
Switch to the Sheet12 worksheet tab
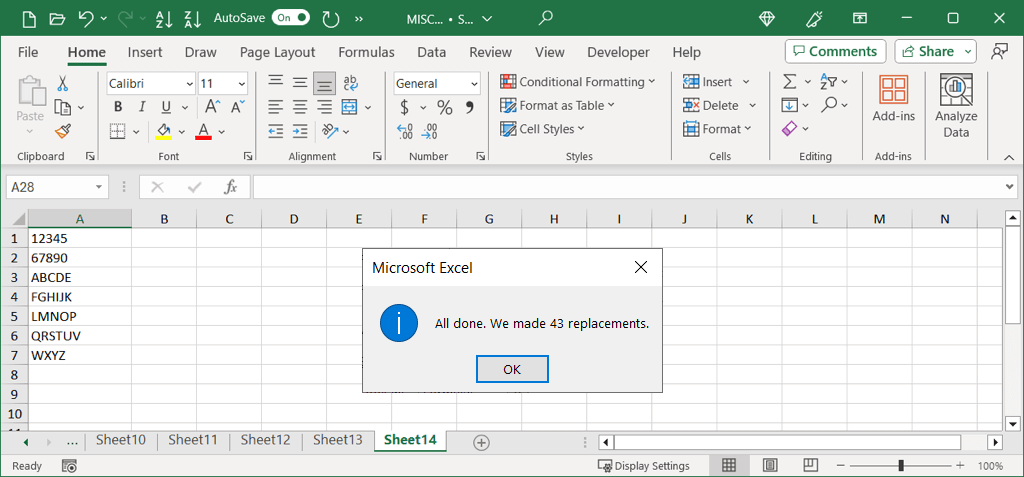(x=265, y=440)
